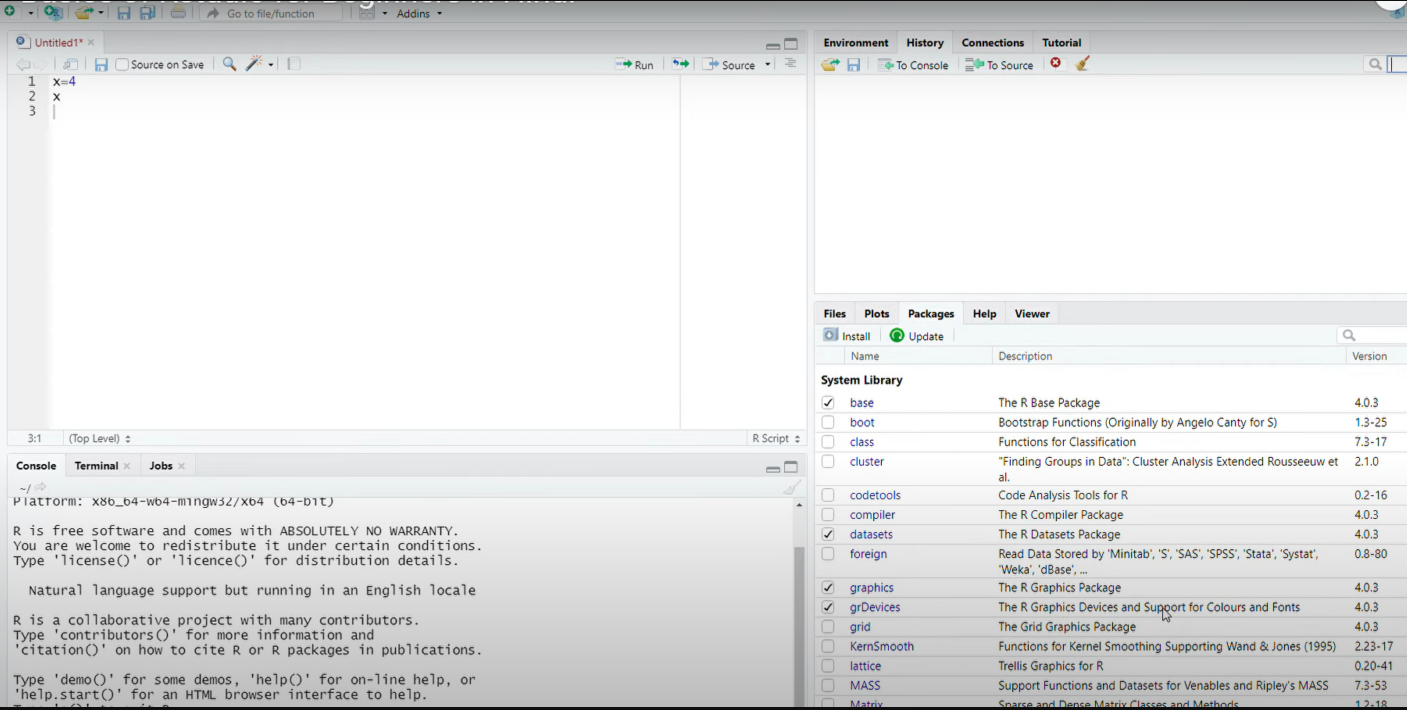Image resolution: width=1407 pixels, height=710 pixels.
Task: Switch to the Files tab
Action: 835,314
